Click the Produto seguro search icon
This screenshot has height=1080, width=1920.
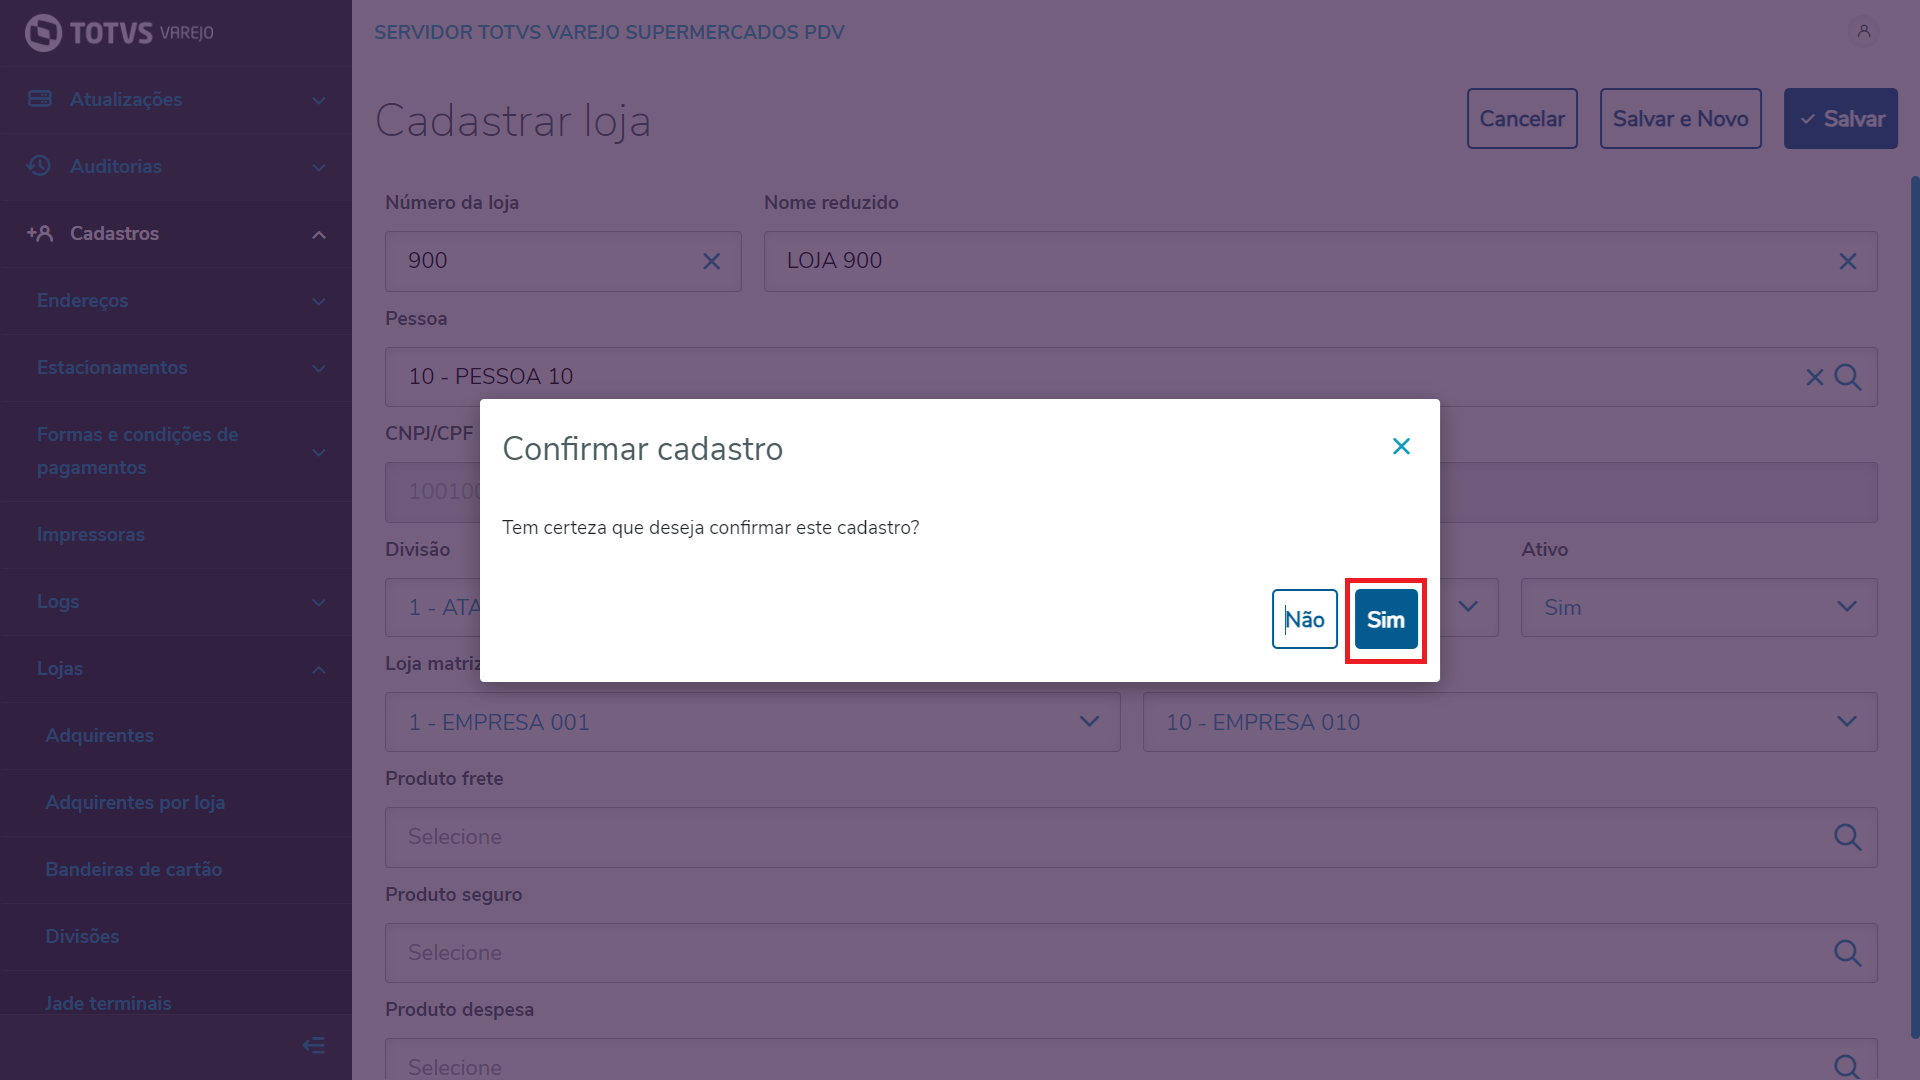tap(1847, 953)
